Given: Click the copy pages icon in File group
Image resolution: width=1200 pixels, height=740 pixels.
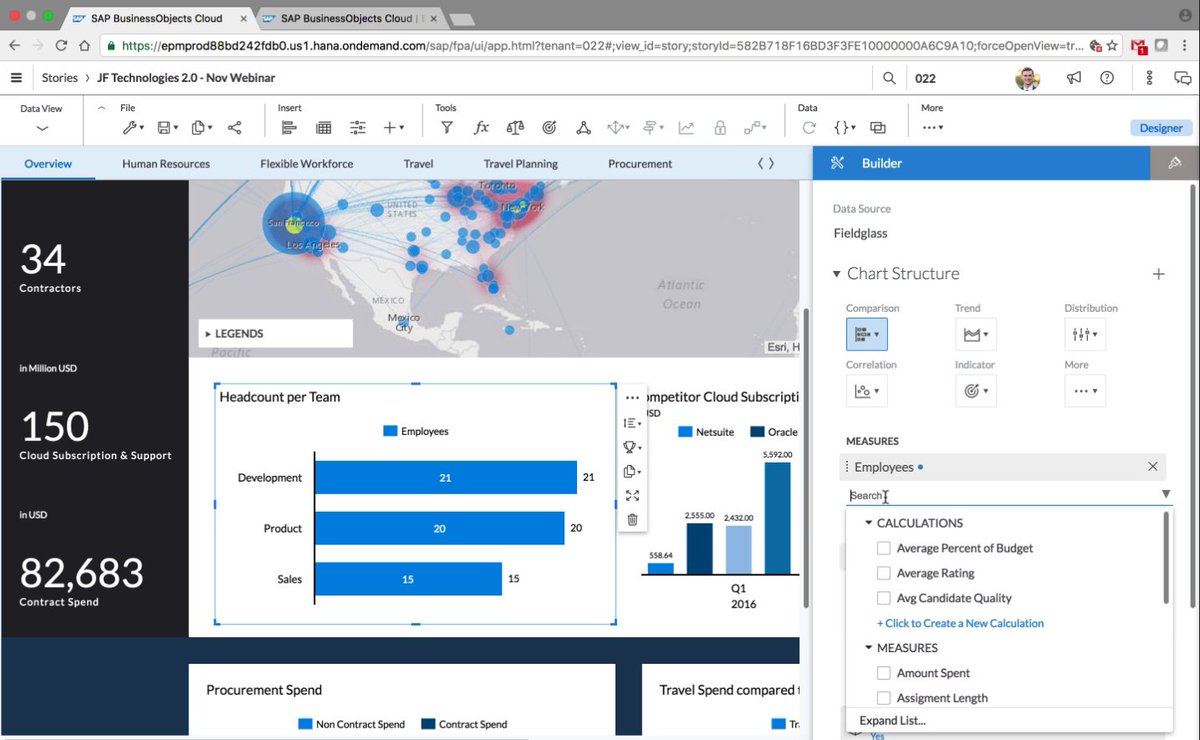Looking at the screenshot, I should (x=202, y=128).
